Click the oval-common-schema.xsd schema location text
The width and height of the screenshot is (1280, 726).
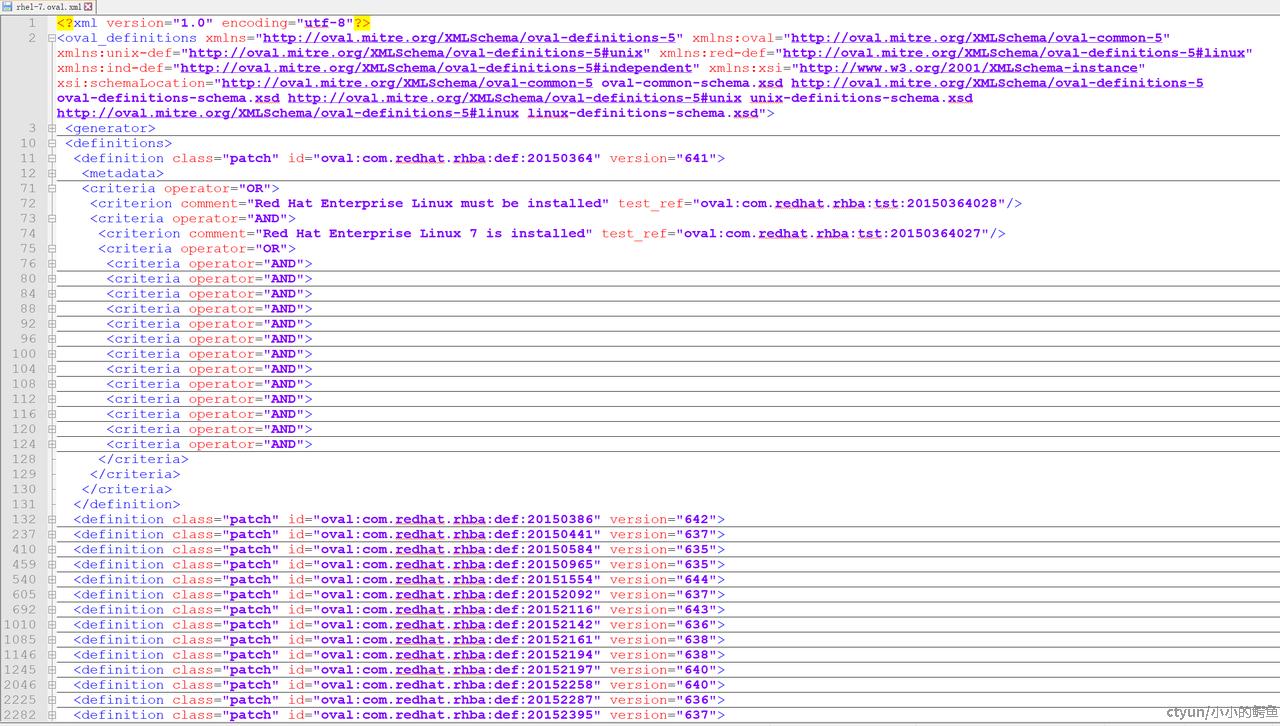click(x=692, y=83)
